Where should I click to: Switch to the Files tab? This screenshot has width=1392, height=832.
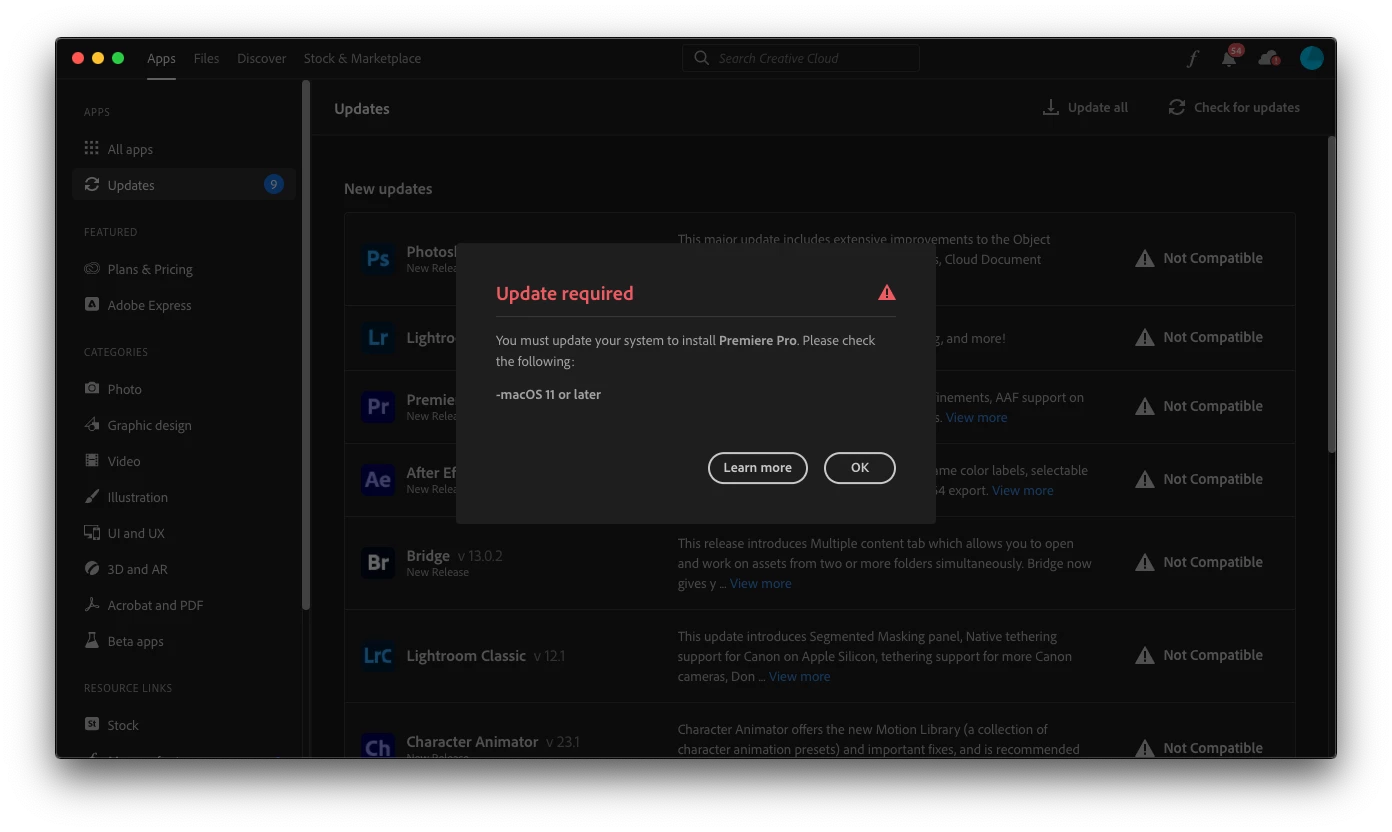pos(206,58)
